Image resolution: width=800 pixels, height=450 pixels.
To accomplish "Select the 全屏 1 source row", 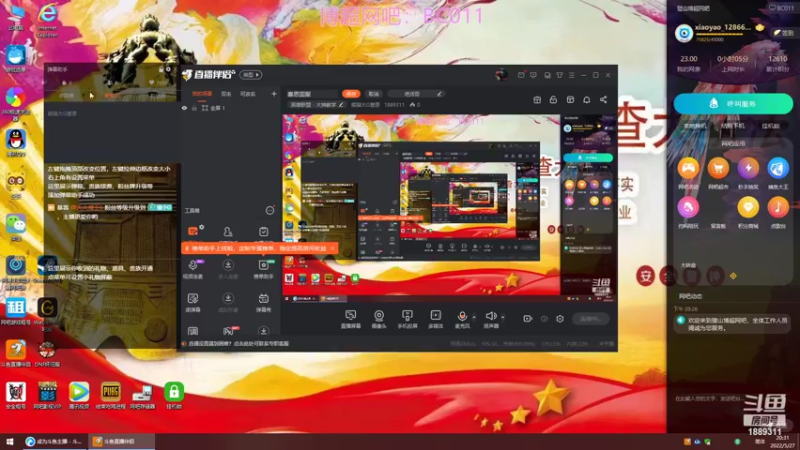I will (230, 108).
